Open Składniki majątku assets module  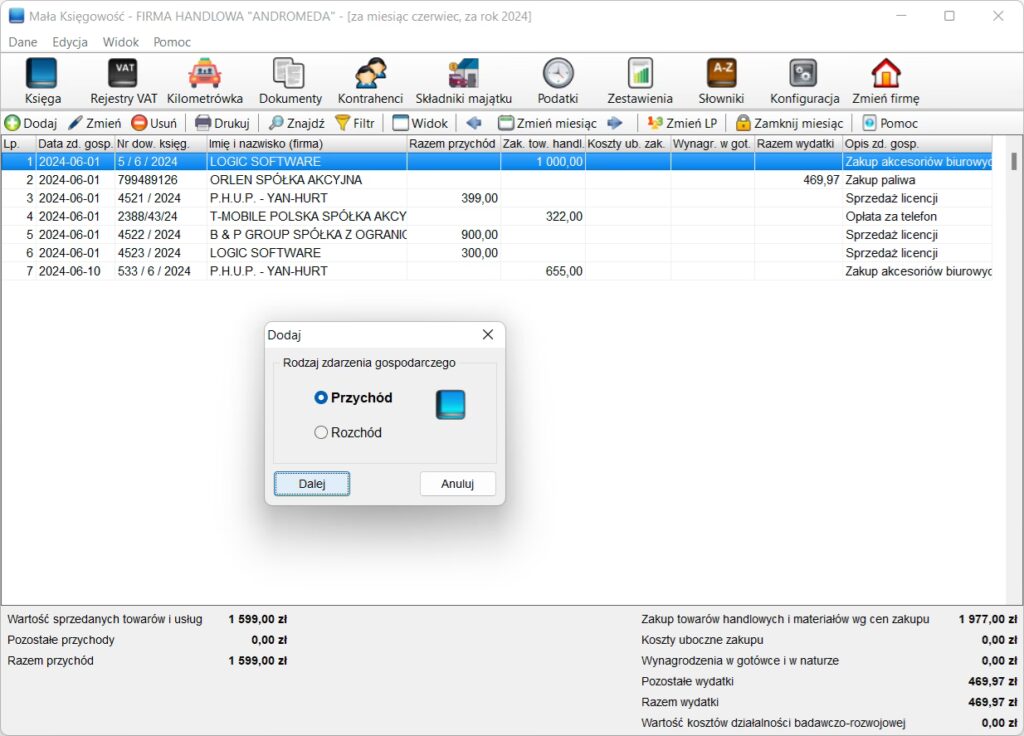463,81
